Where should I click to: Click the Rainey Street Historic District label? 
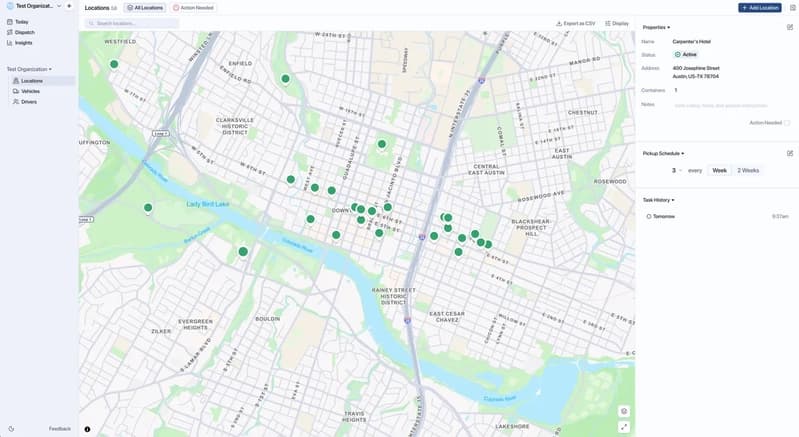coord(393,296)
